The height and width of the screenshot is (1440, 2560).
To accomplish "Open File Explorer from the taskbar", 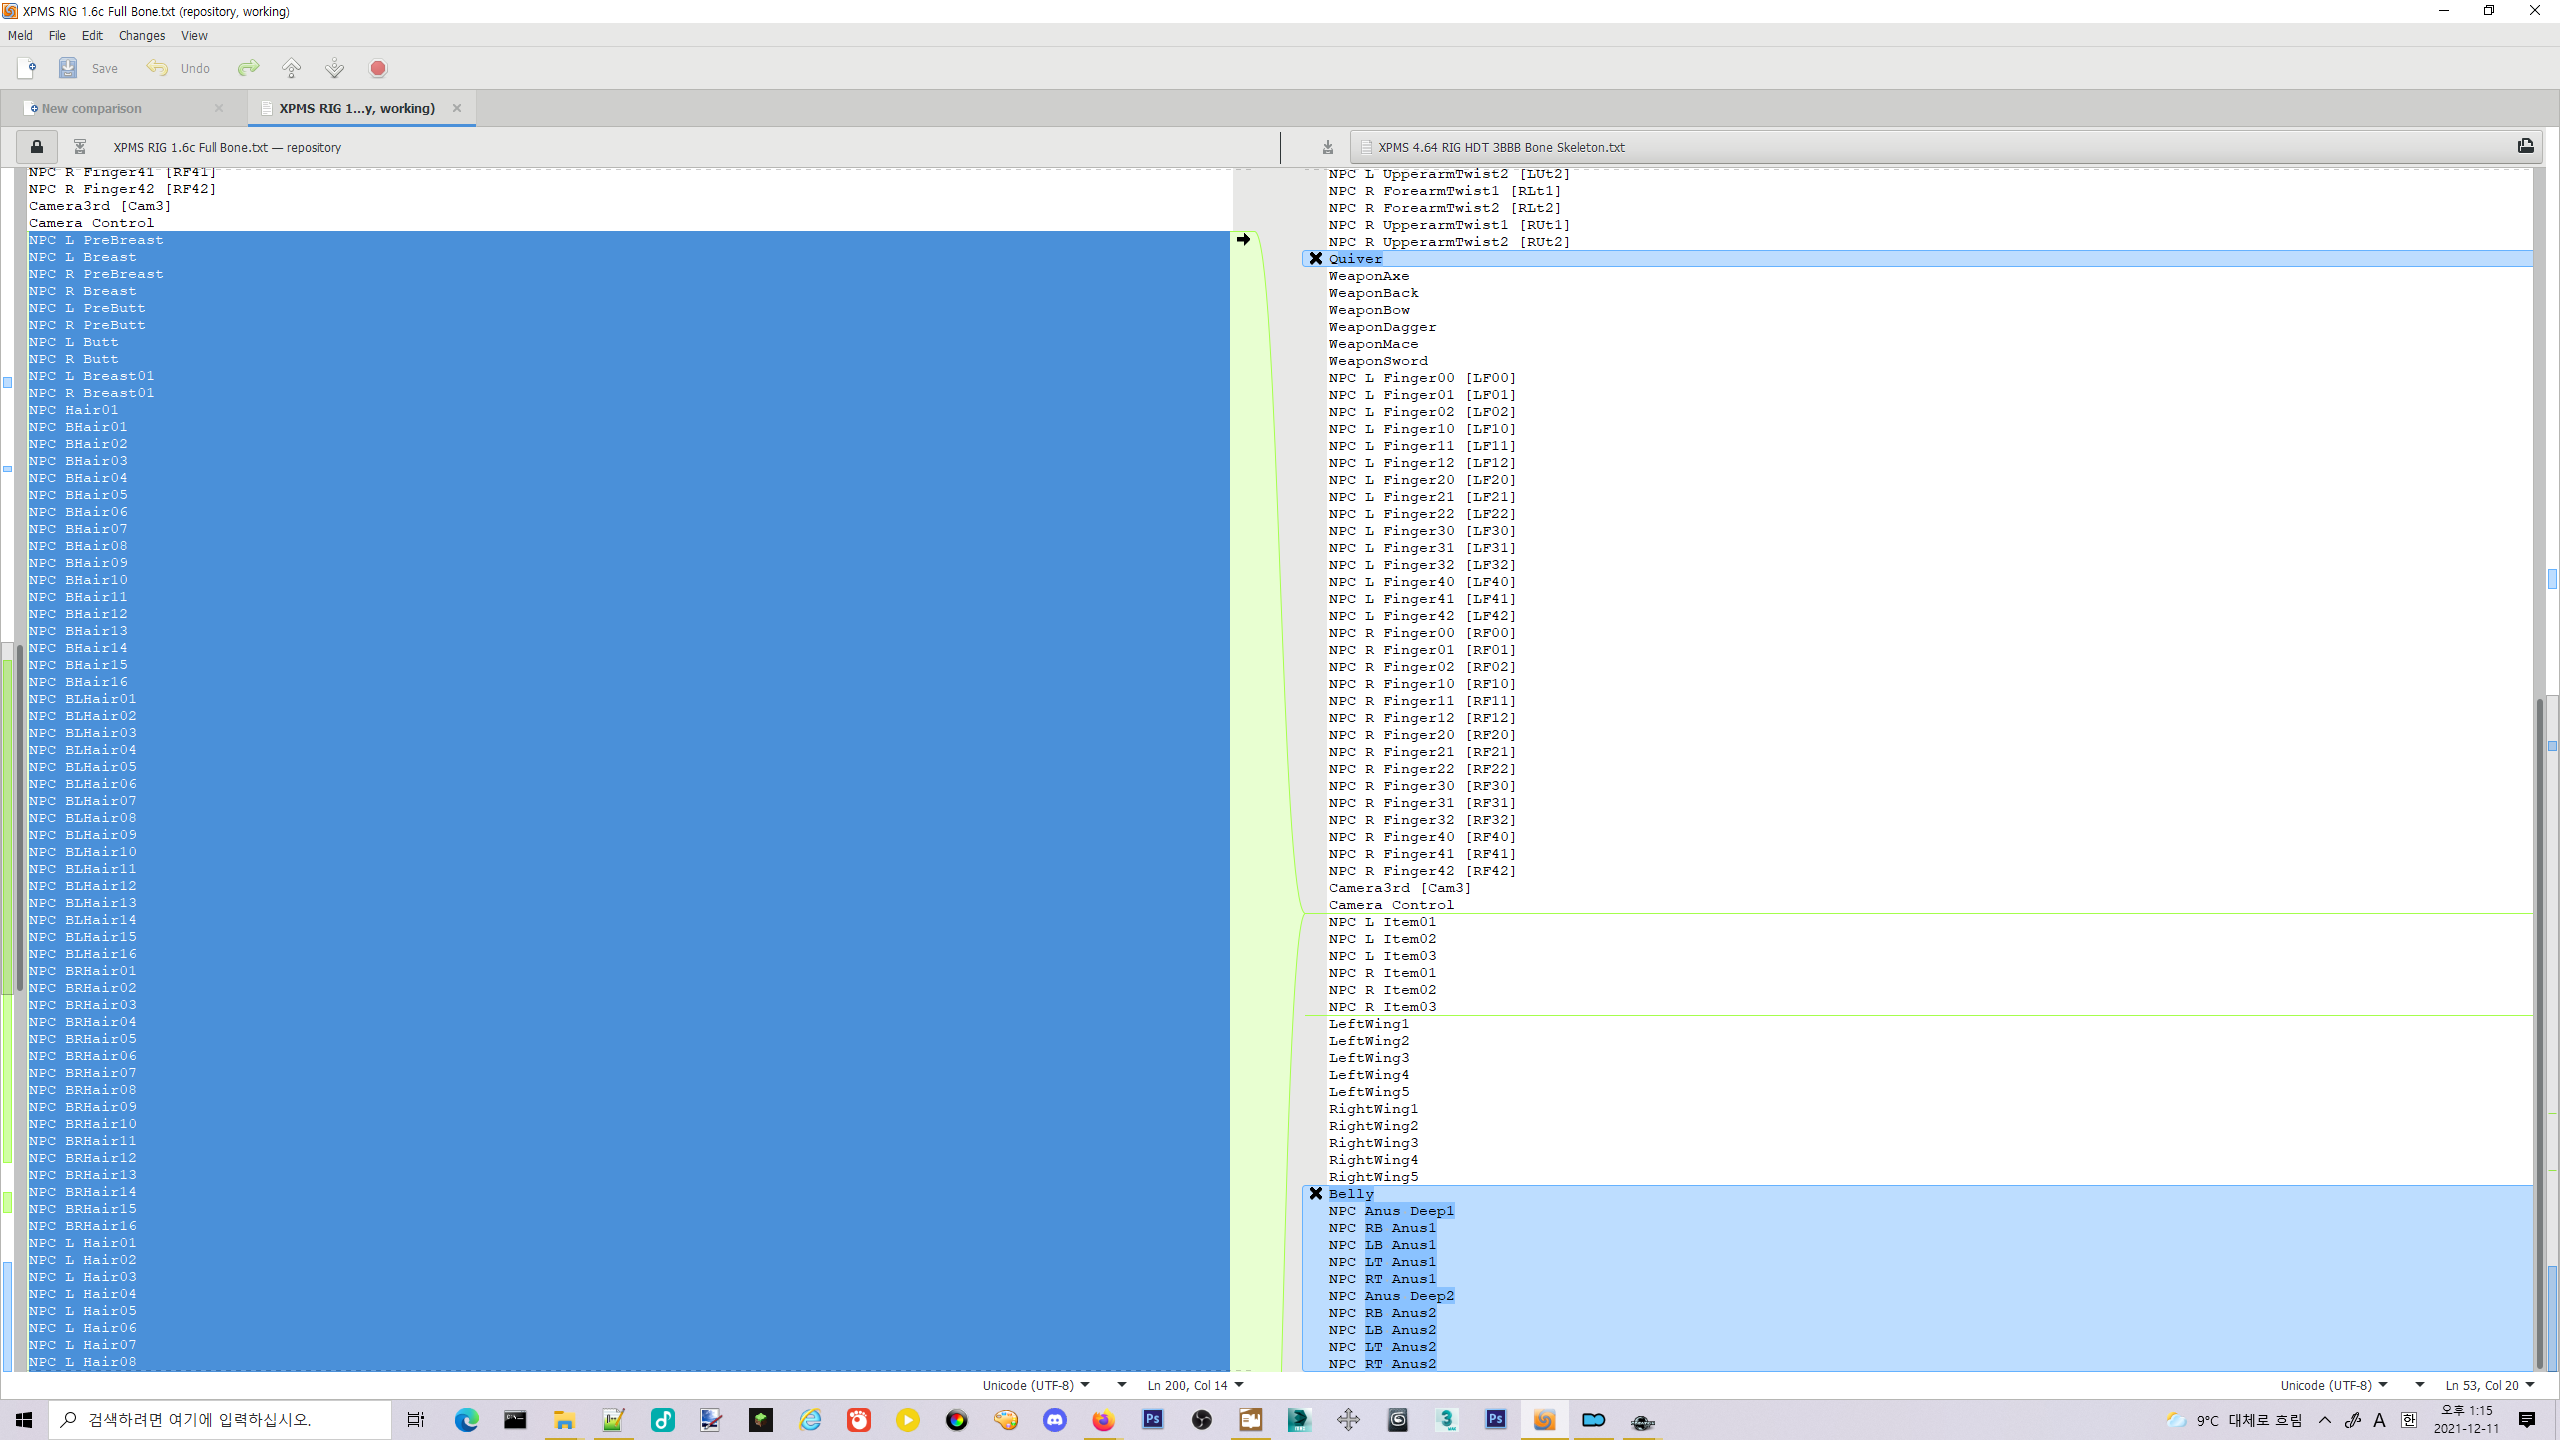I will tap(564, 1420).
